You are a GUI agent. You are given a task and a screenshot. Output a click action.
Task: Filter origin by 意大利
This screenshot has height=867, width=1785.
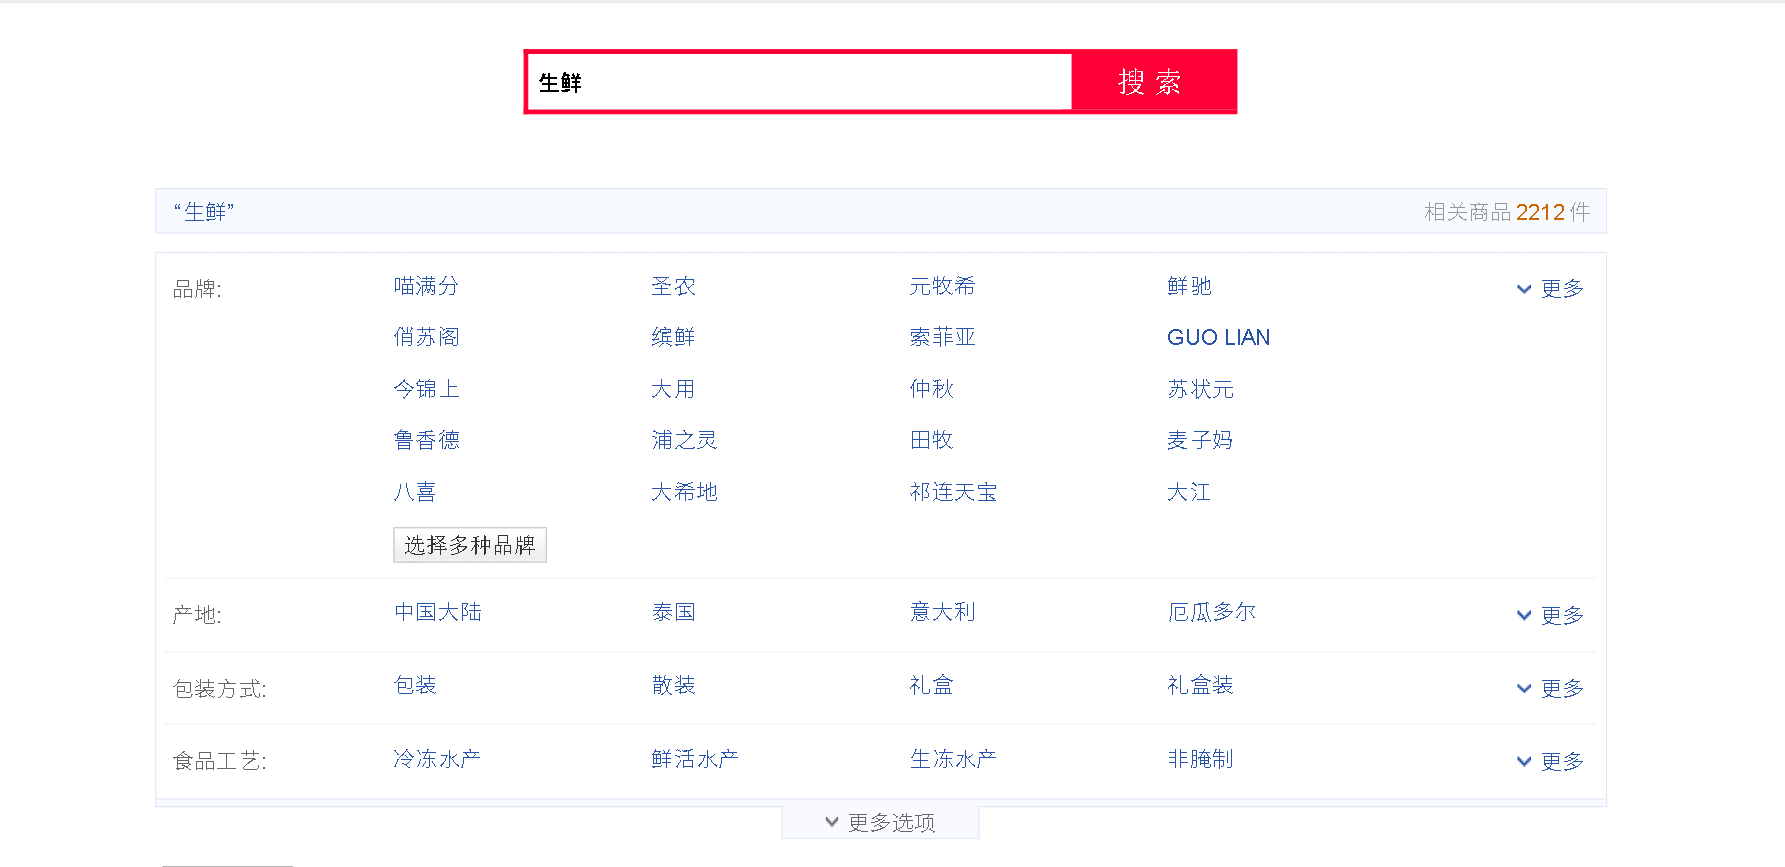click(942, 612)
